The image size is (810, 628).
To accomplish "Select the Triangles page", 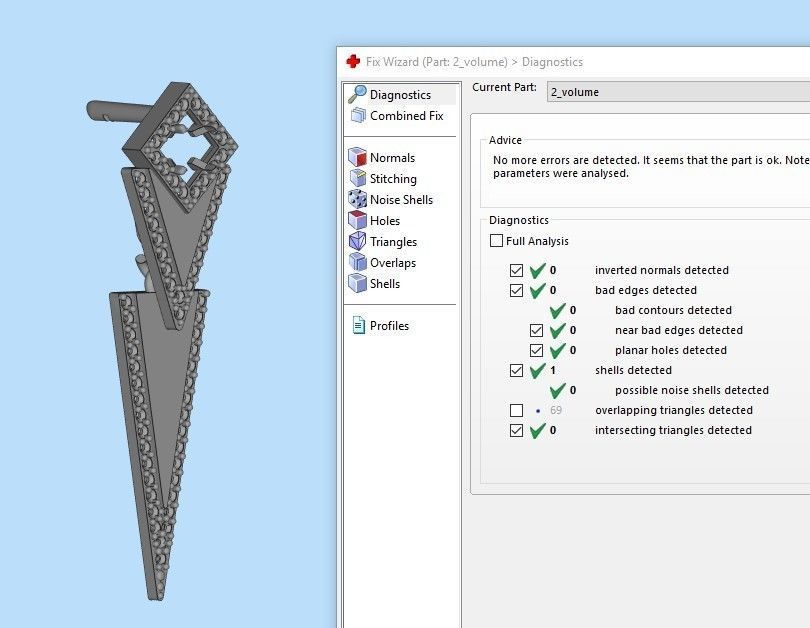I will click(393, 242).
